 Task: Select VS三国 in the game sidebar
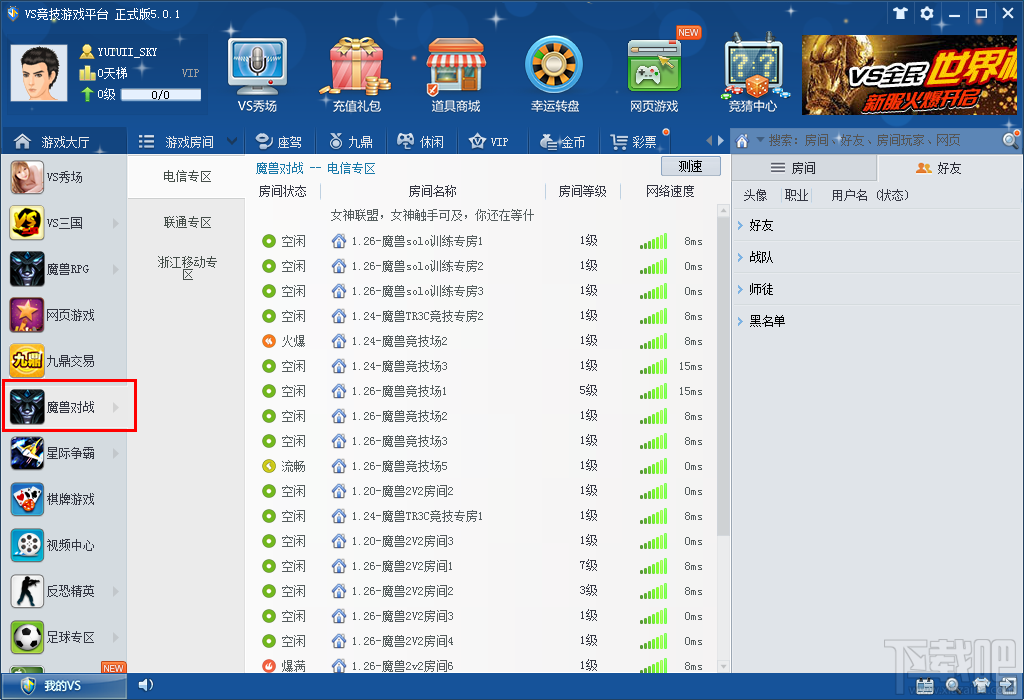65,223
